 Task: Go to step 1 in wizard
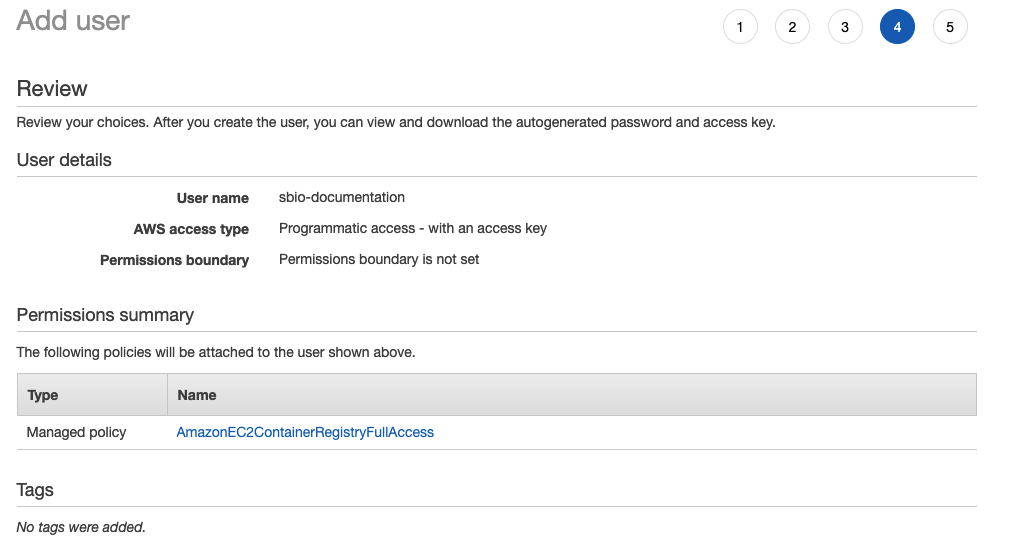[740, 27]
